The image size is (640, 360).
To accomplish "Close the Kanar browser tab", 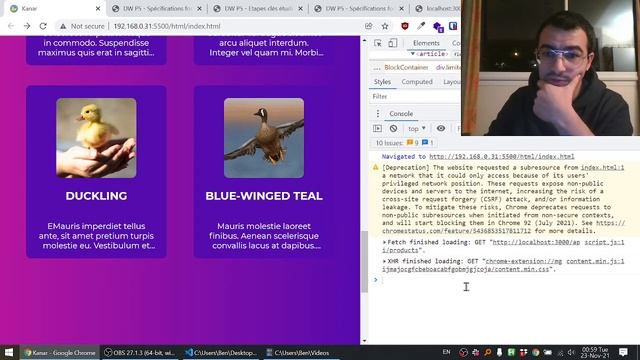I will coord(98,9).
